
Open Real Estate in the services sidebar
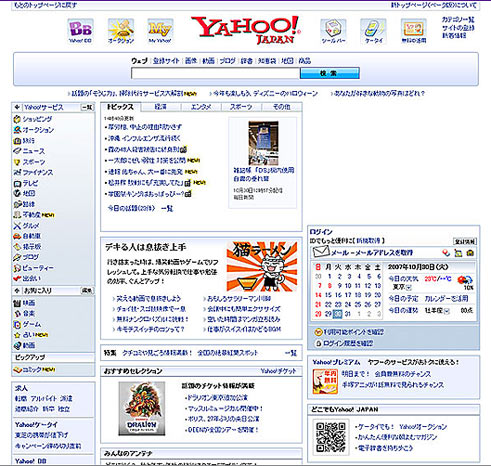32,215
